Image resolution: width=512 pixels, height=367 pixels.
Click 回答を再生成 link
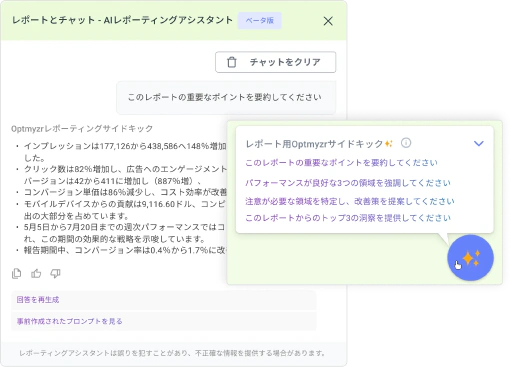tap(38, 300)
